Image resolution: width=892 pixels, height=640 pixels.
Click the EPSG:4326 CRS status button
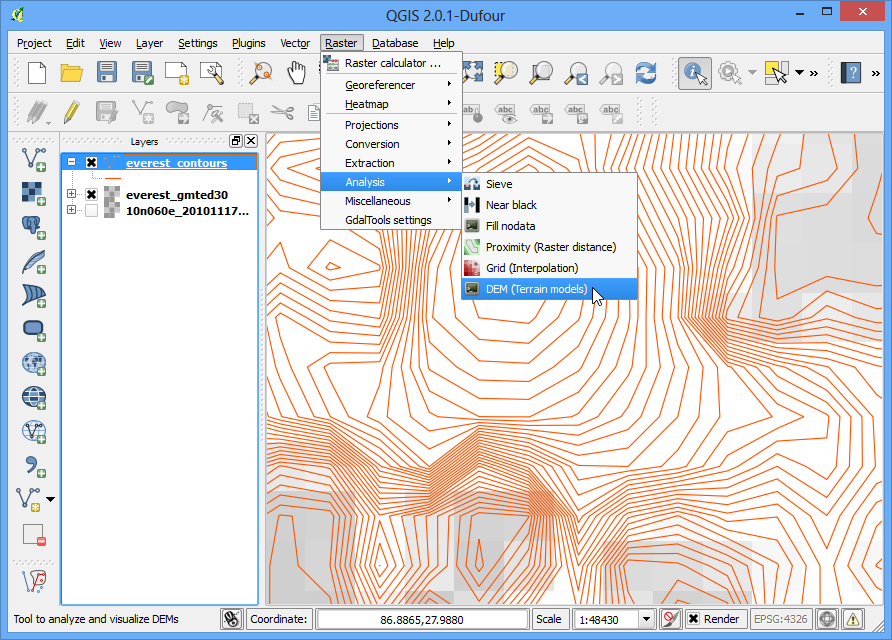(780, 619)
